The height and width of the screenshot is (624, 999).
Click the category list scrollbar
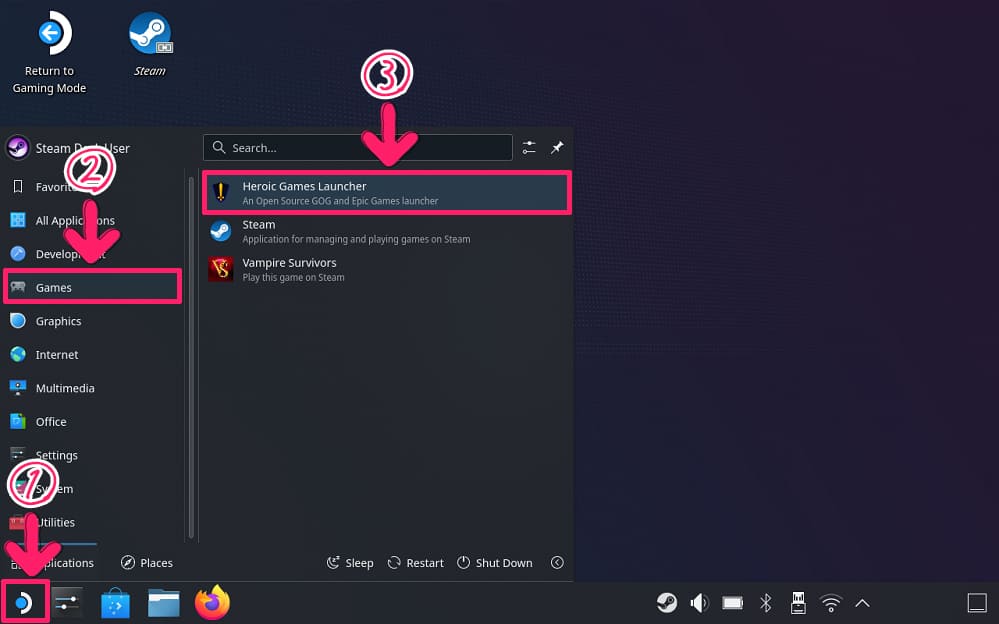[191, 357]
